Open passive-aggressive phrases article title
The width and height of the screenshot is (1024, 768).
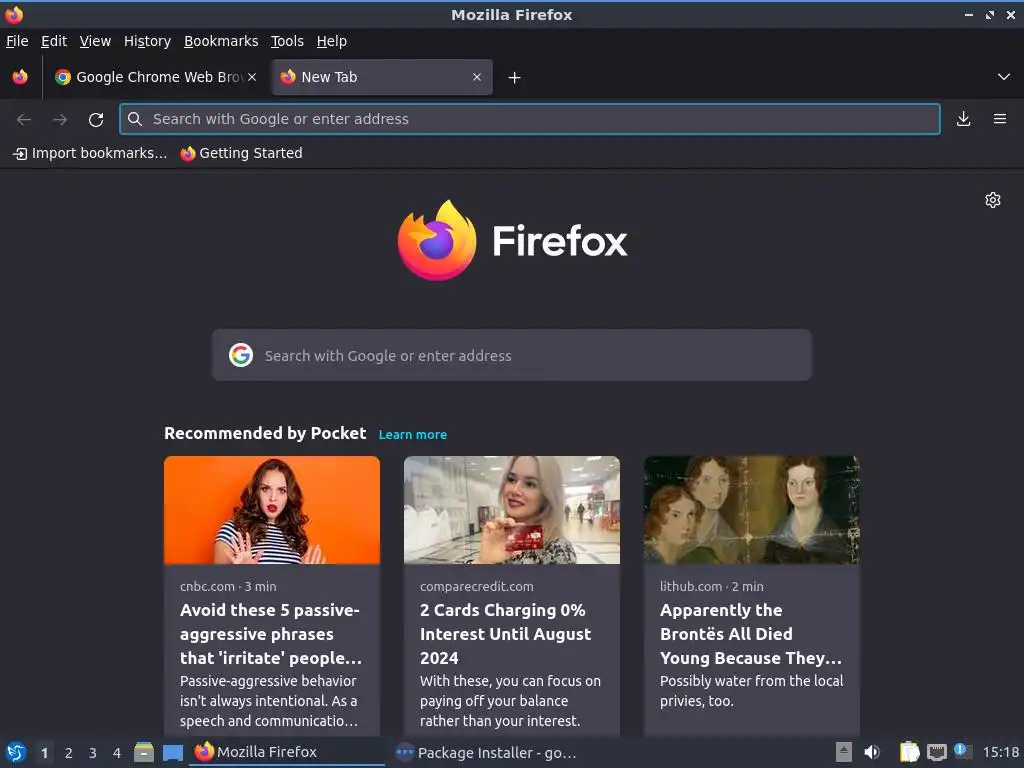point(270,634)
